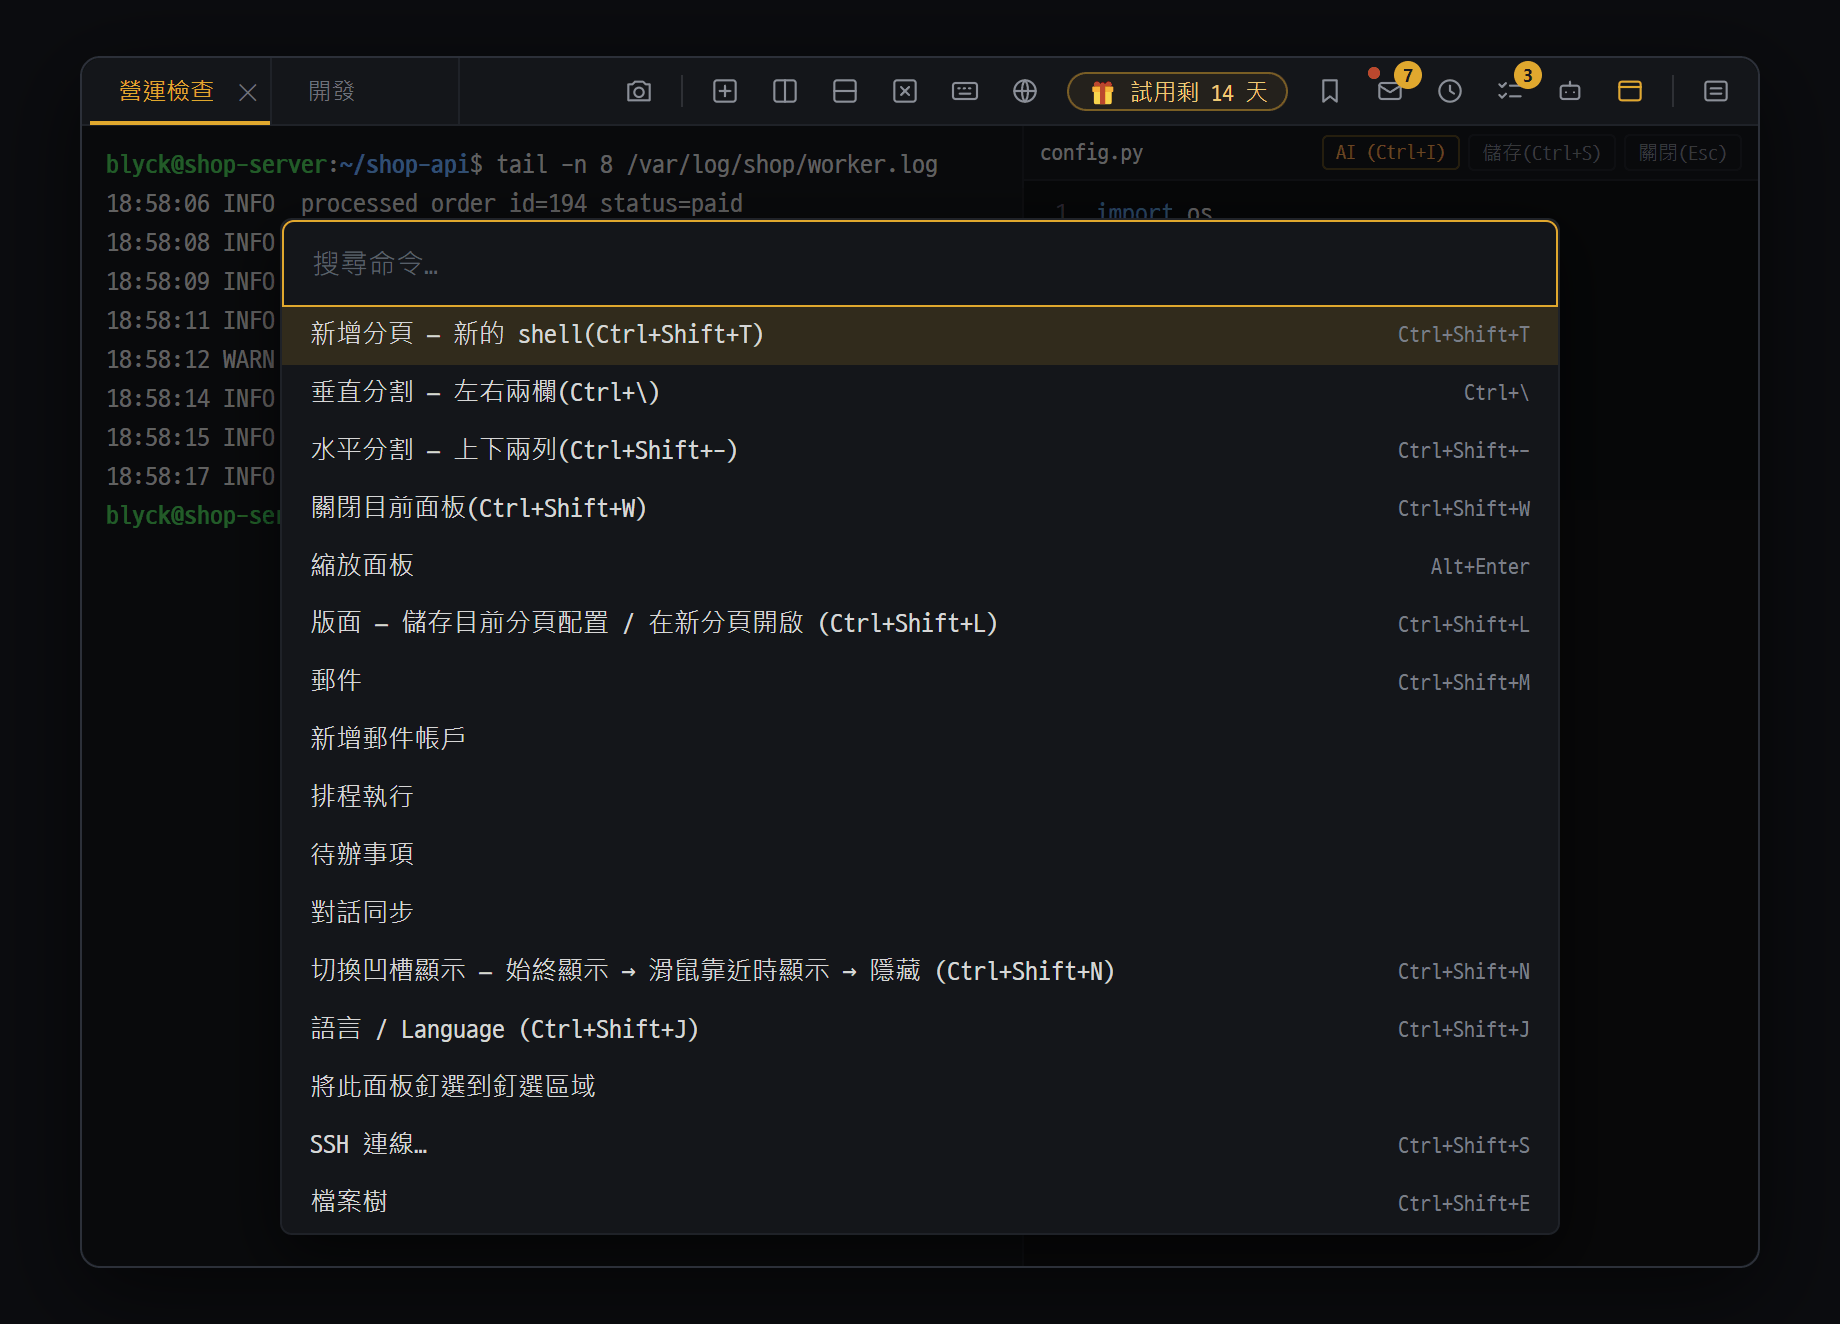Open the 郵件 command
Screen dimensions: 1840x1324
click(x=920, y=682)
